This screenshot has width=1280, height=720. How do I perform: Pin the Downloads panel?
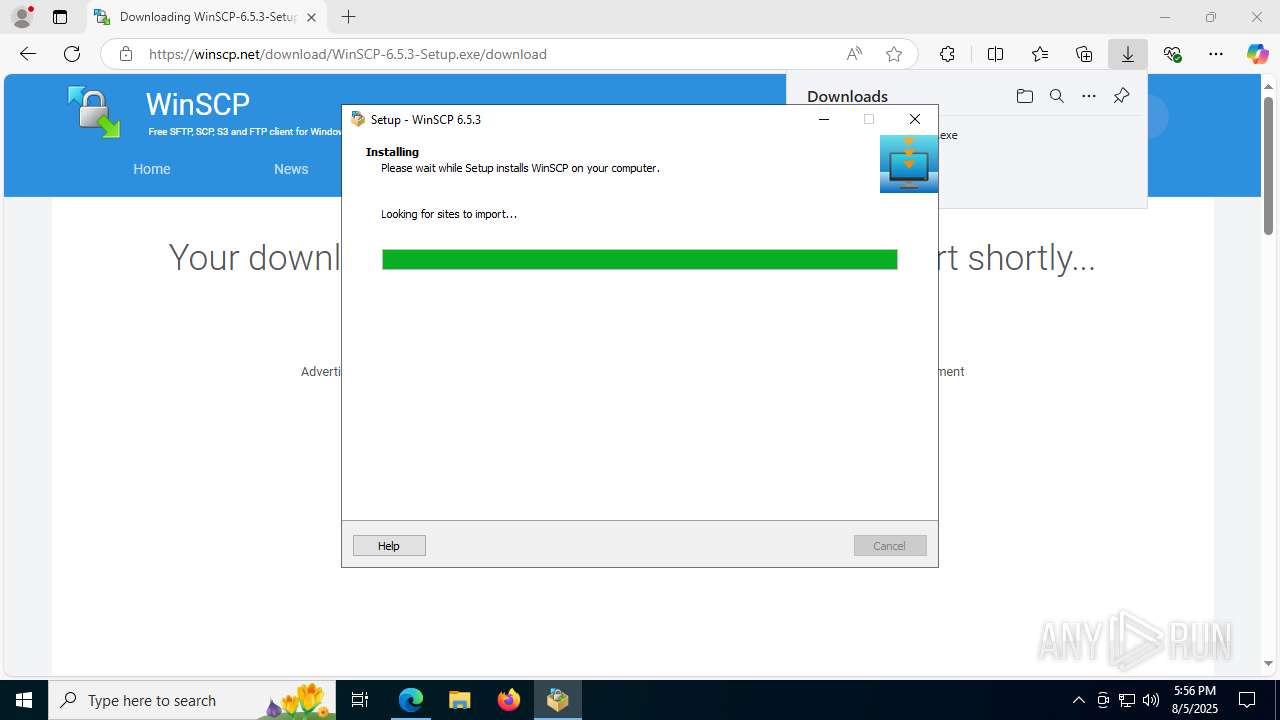[x=1121, y=96]
